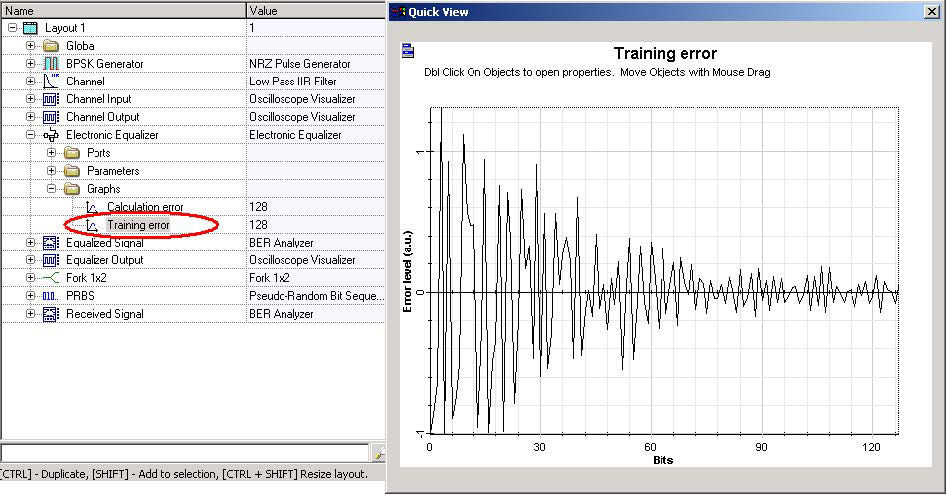Close the Quick View window
Image resolution: width=946 pixels, height=495 pixels.
pos(932,11)
